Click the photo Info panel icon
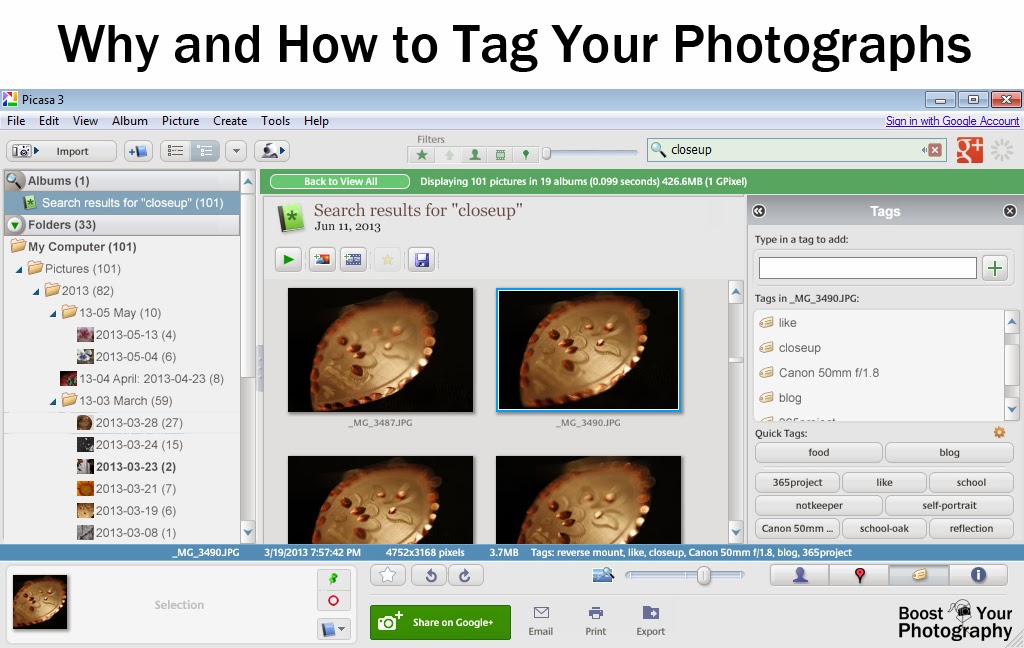The width and height of the screenshot is (1024, 648). (978, 575)
